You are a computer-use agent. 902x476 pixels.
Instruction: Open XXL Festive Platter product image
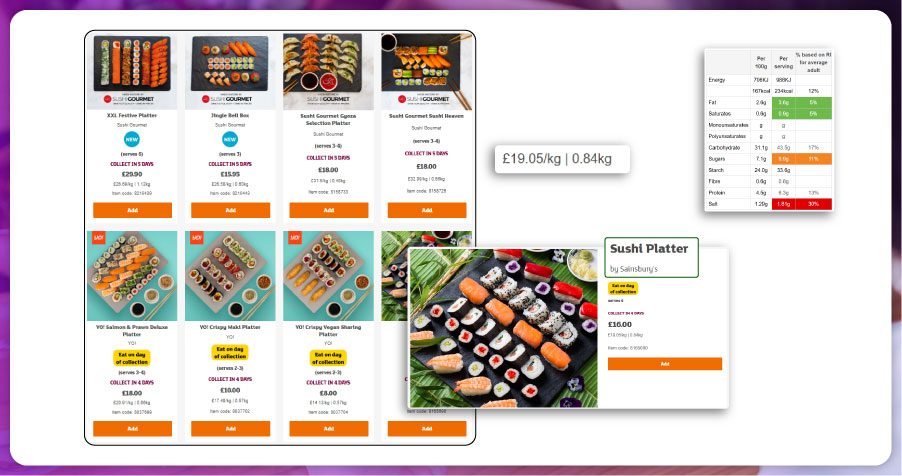click(132, 71)
